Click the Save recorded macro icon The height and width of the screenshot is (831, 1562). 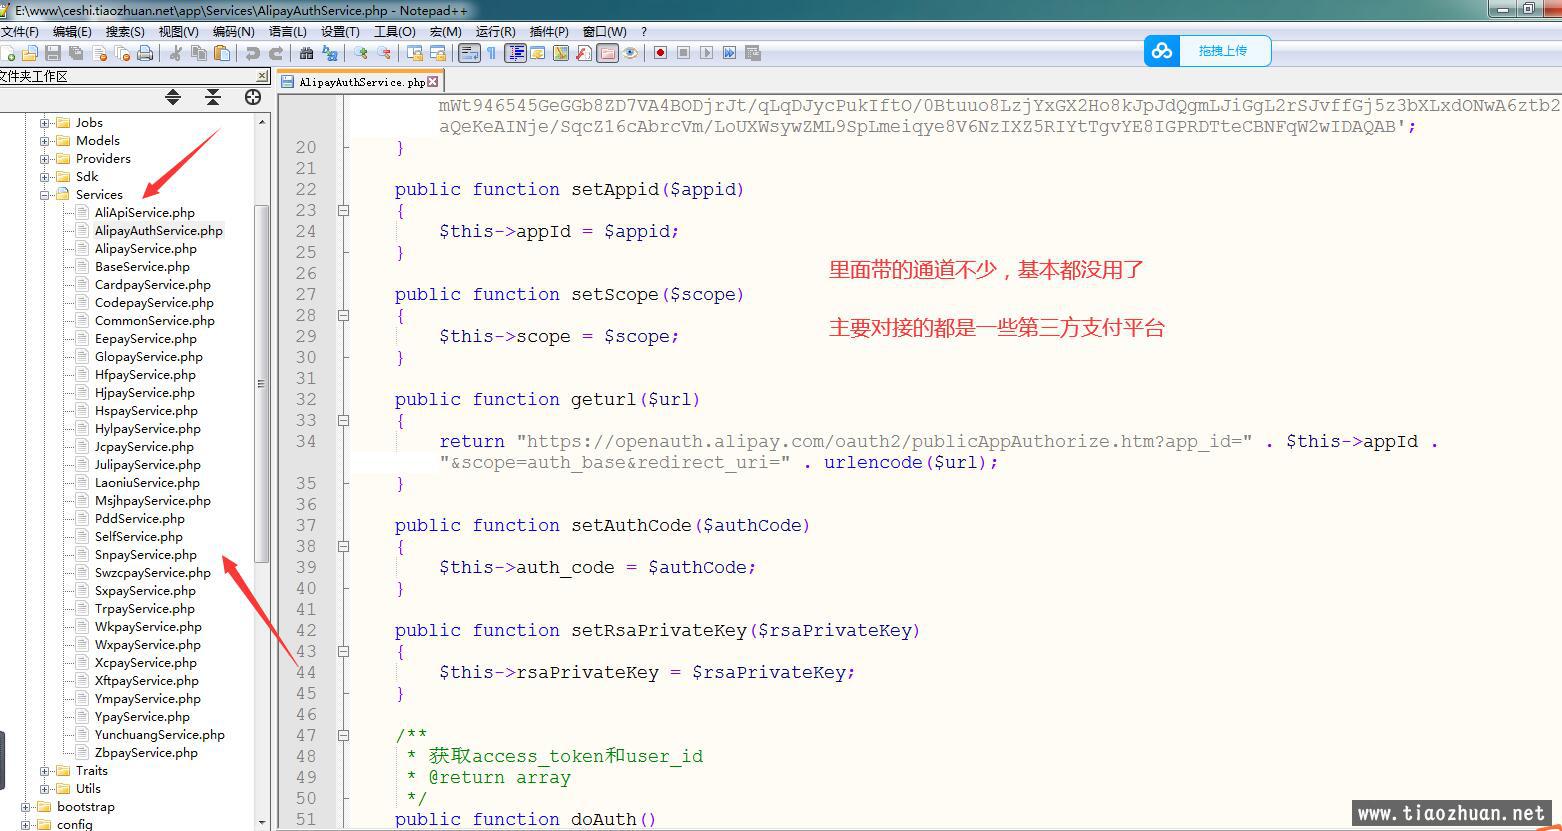click(x=753, y=53)
